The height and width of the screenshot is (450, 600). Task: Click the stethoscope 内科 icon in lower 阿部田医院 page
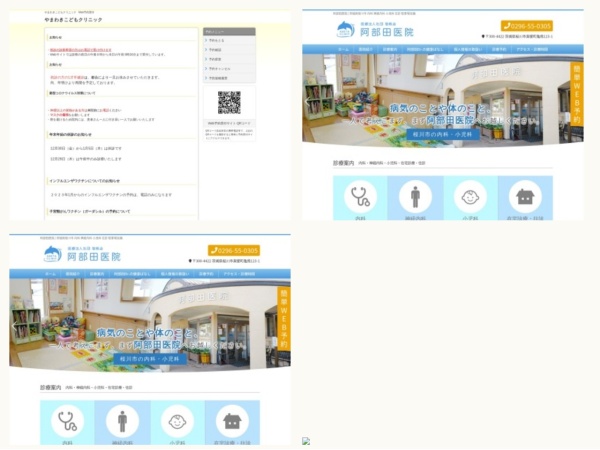pyautogui.click(x=67, y=421)
